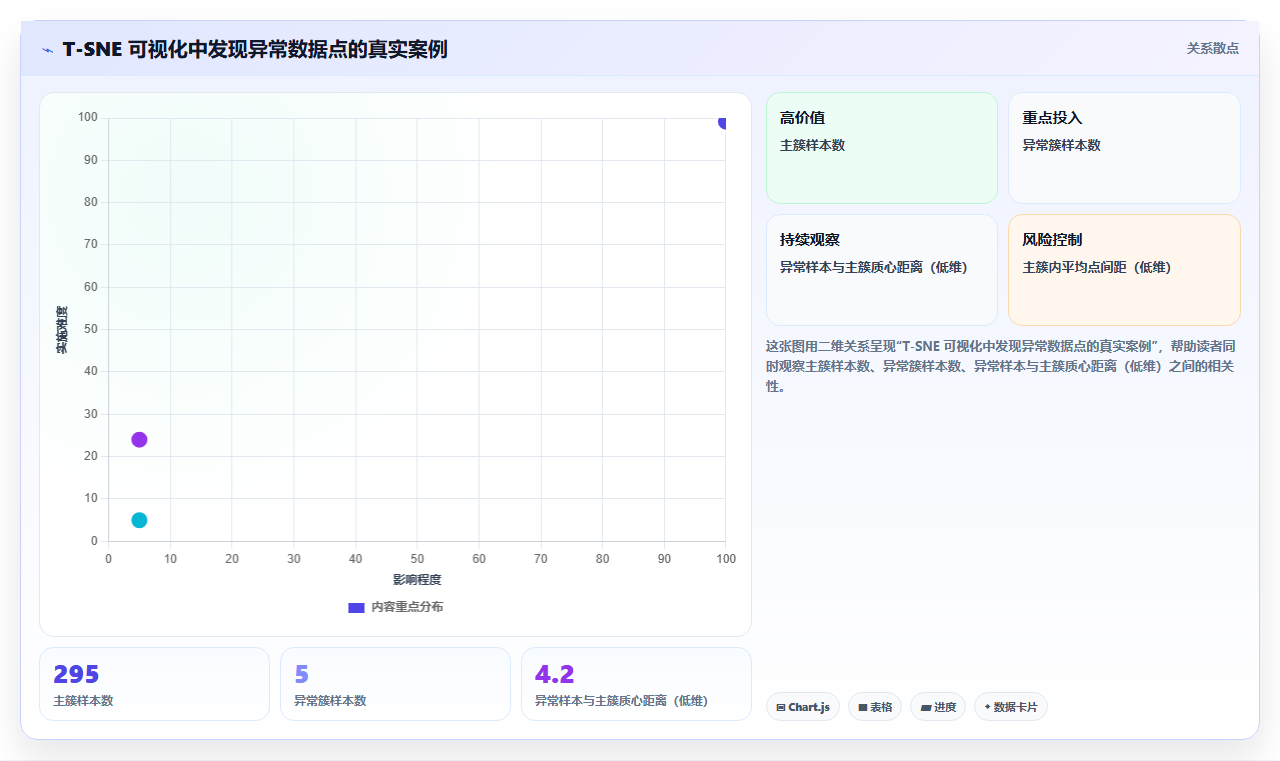Click 主簇样本数 text in 高价值 card
This screenshot has height=761, width=1280.
[x=812, y=145]
